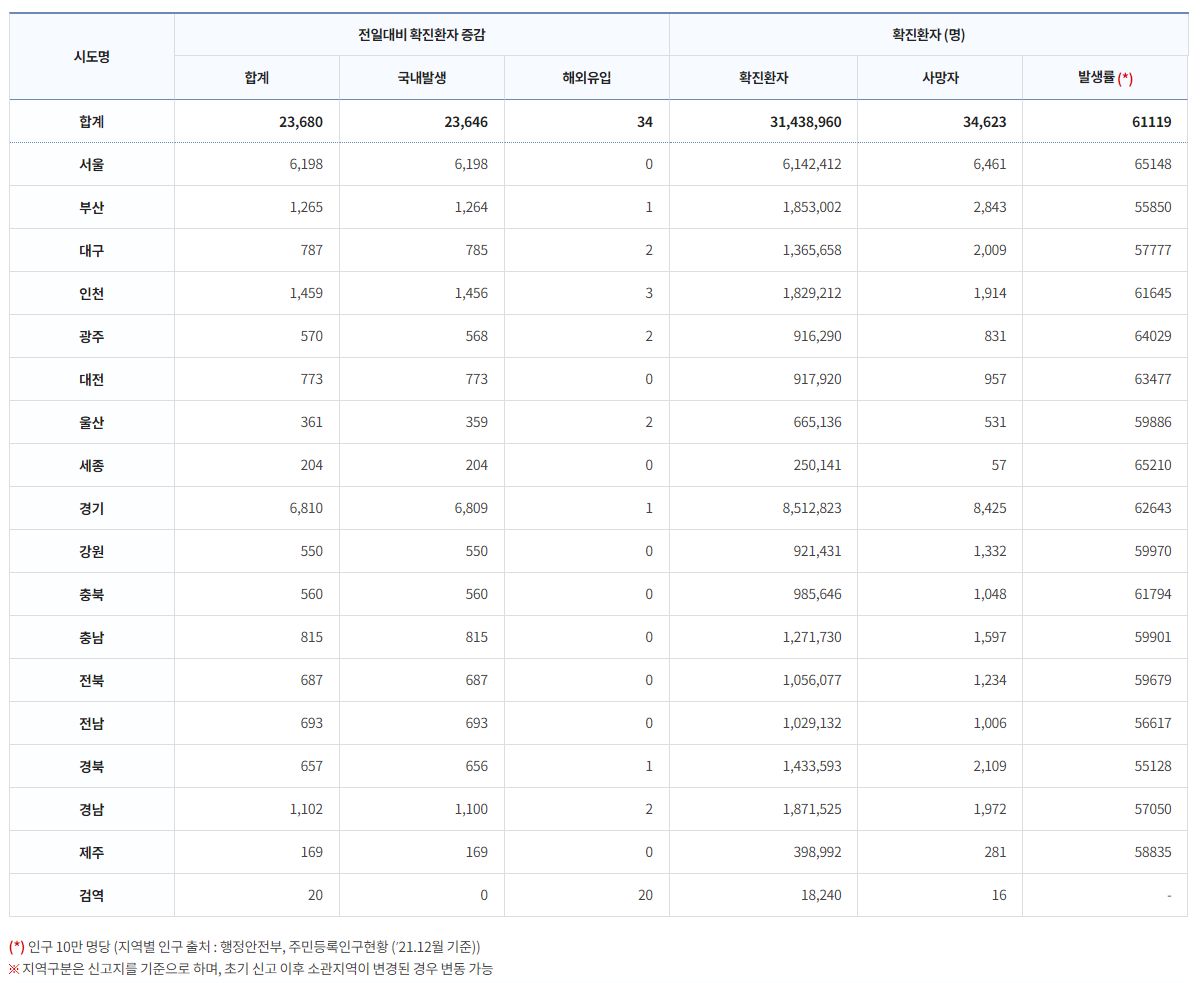Select the 울산 row label

[92, 422]
